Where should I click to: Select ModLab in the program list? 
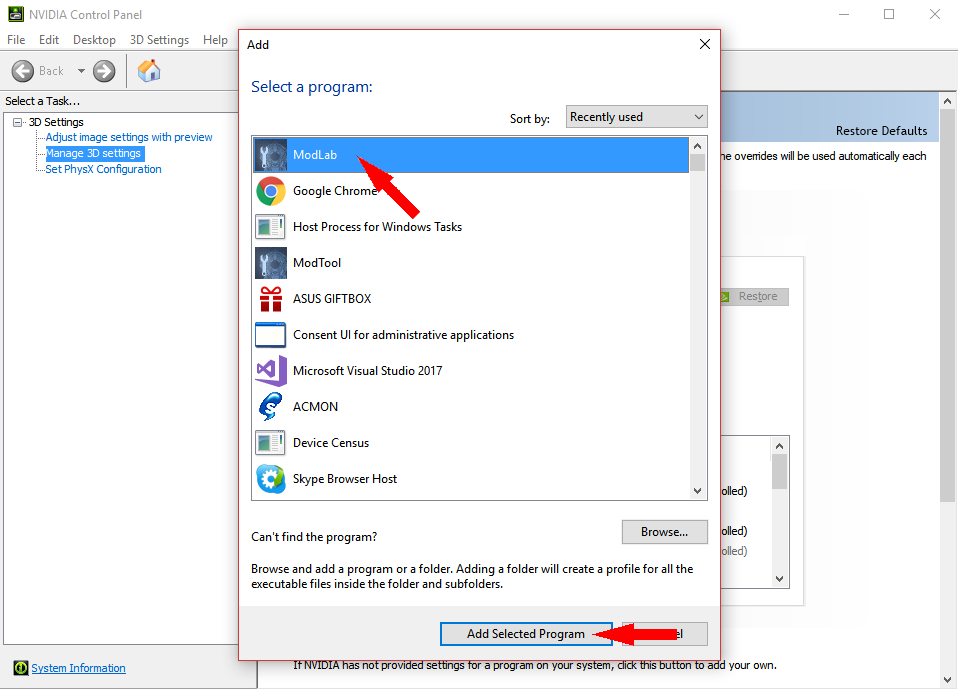470,155
